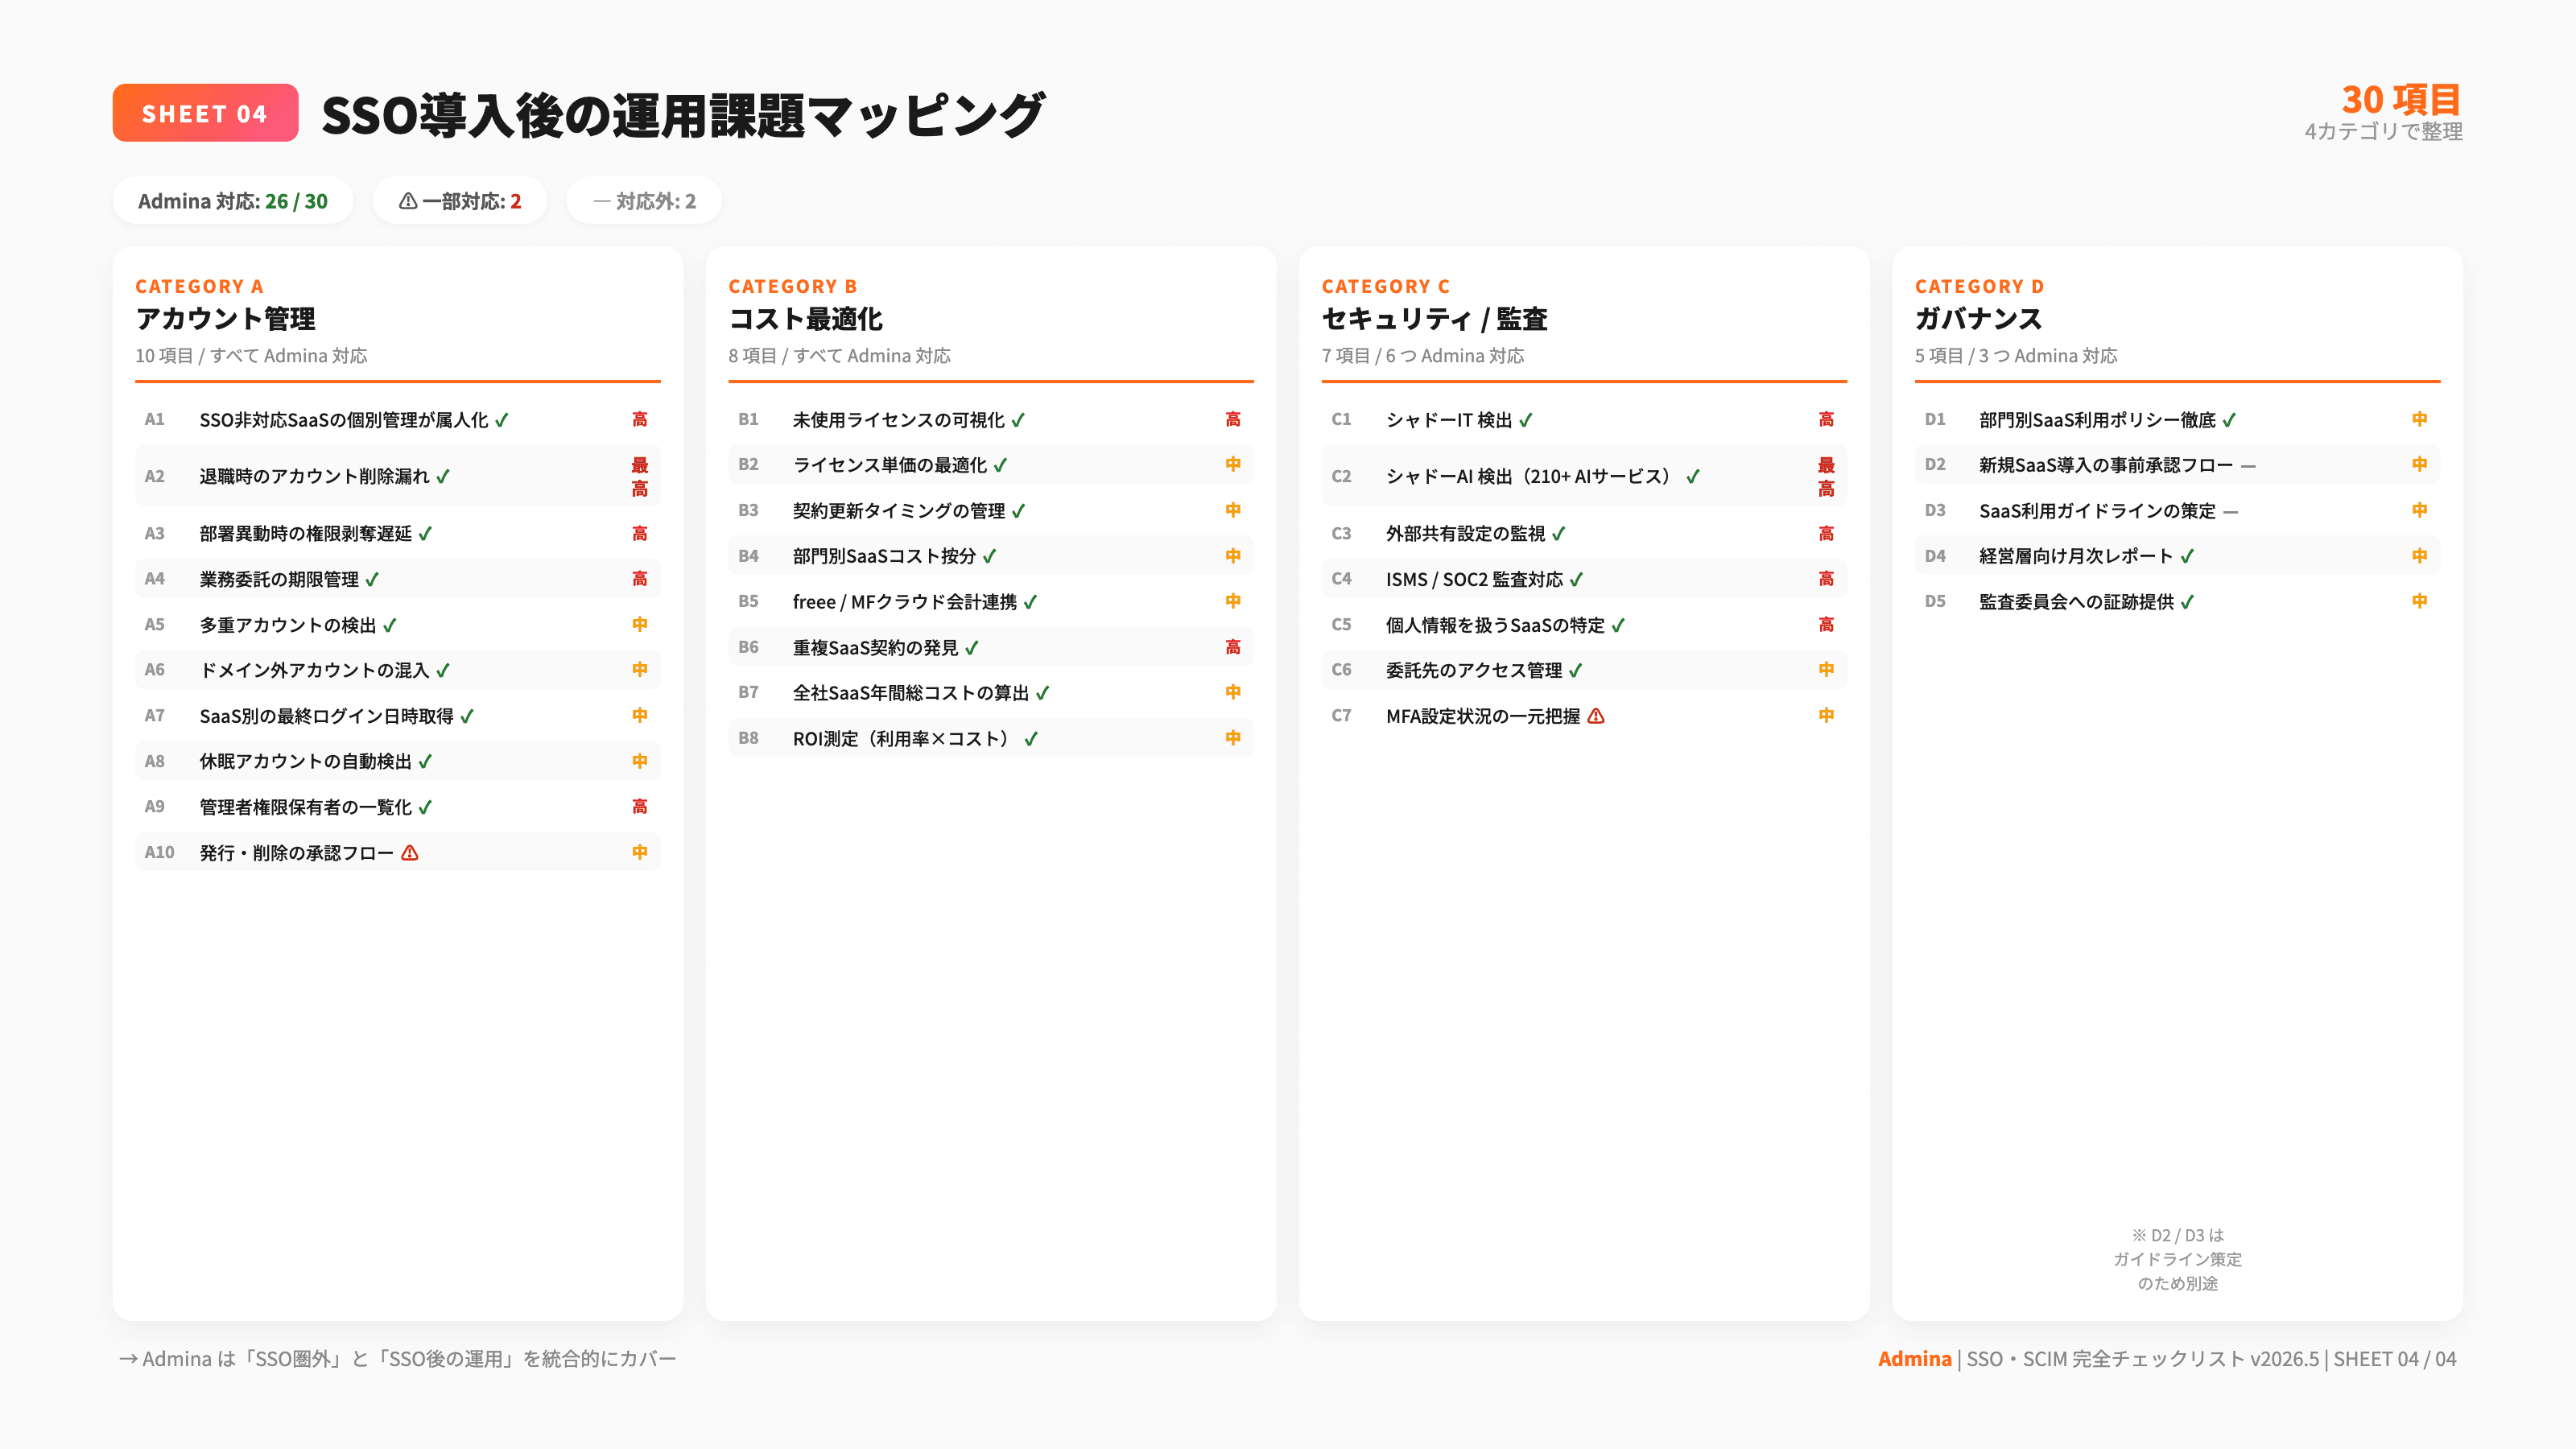Click the checkmark beside freee / MFクラウド会計連携
This screenshot has width=2576, height=1449.
click(x=1031, y=602)
